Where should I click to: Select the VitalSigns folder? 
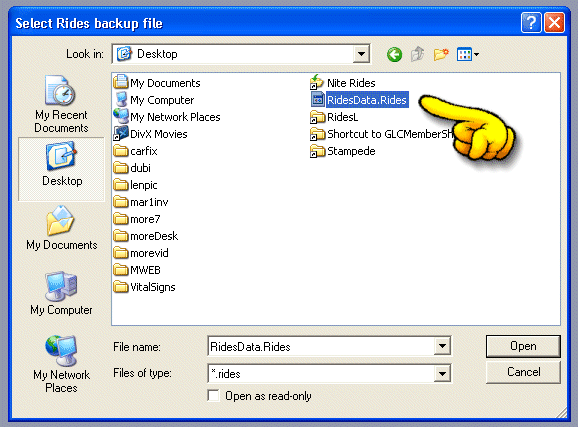(144, 287)
